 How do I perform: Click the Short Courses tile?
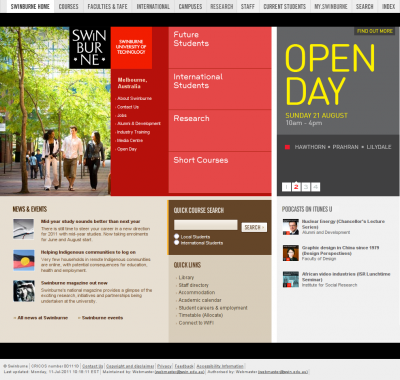coord(220,172)
